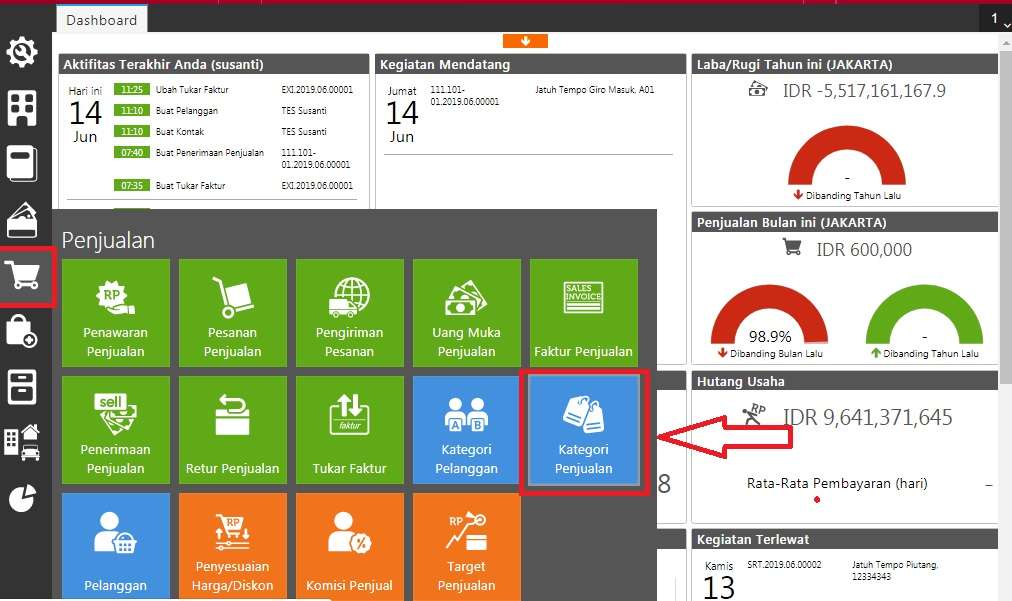Image resolution: width=1012 pixels, height=601 pixels.
Task: Open the reports pie chart icon
Action: [22, 498]
